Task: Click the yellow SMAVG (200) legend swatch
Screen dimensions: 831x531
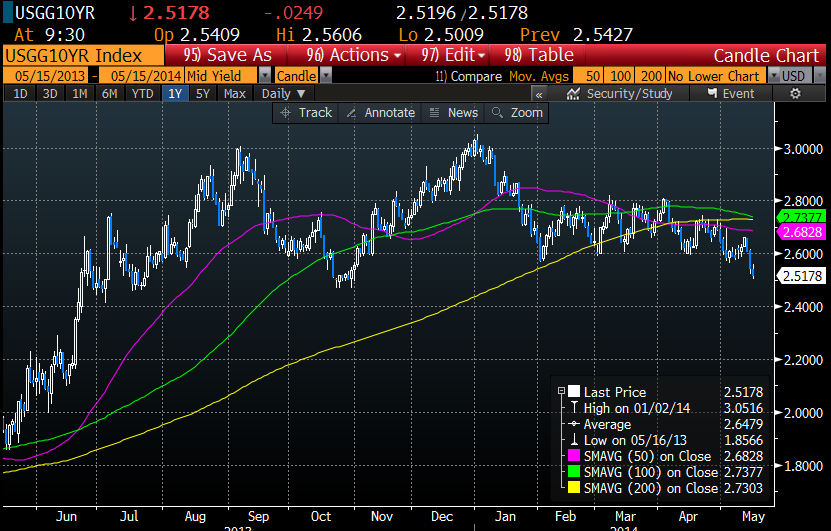Action: coord(574,488)
